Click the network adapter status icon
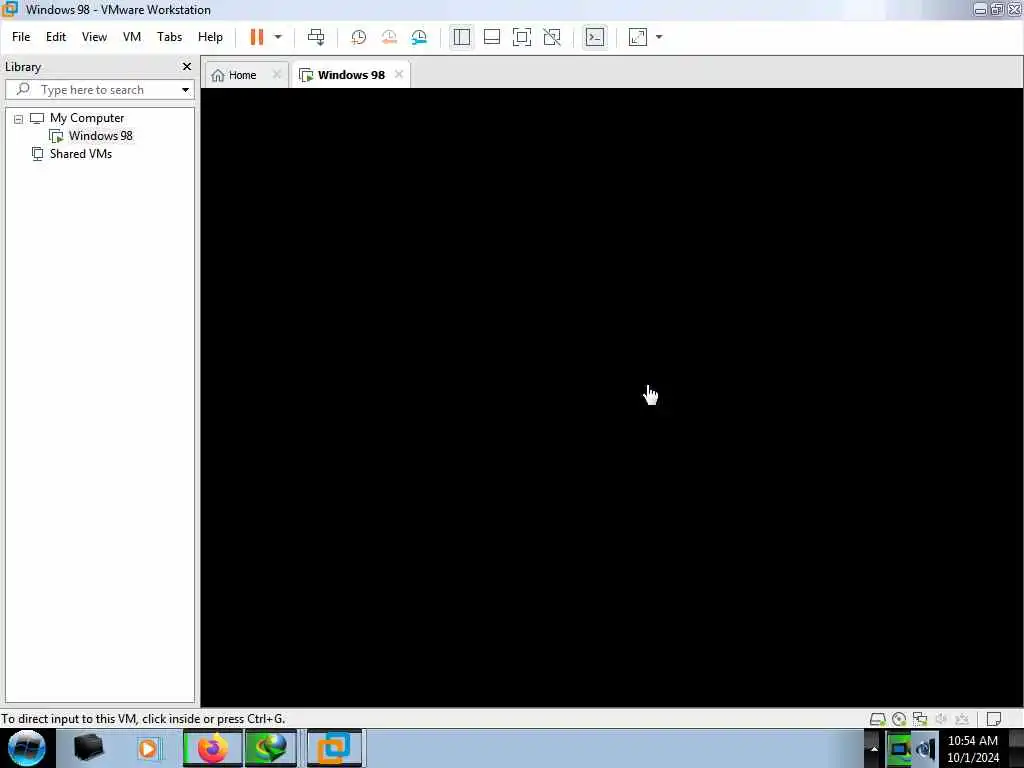Image resolution: width=1024 pixels, height=768 pixels. click(x=920, y=719)
